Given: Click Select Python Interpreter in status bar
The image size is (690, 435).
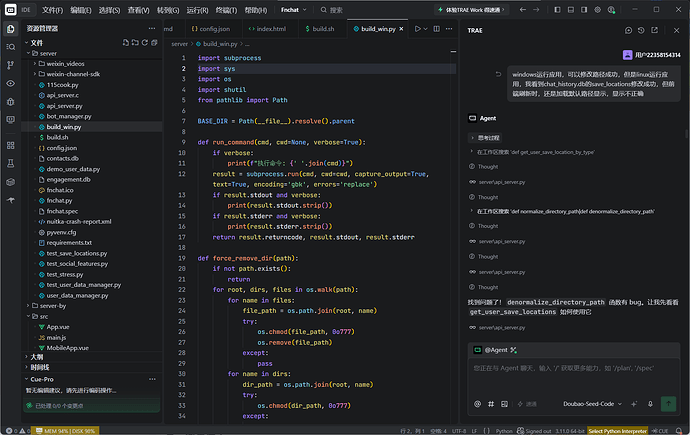Looking at the screenshot, I should click(x=617, y=431).
